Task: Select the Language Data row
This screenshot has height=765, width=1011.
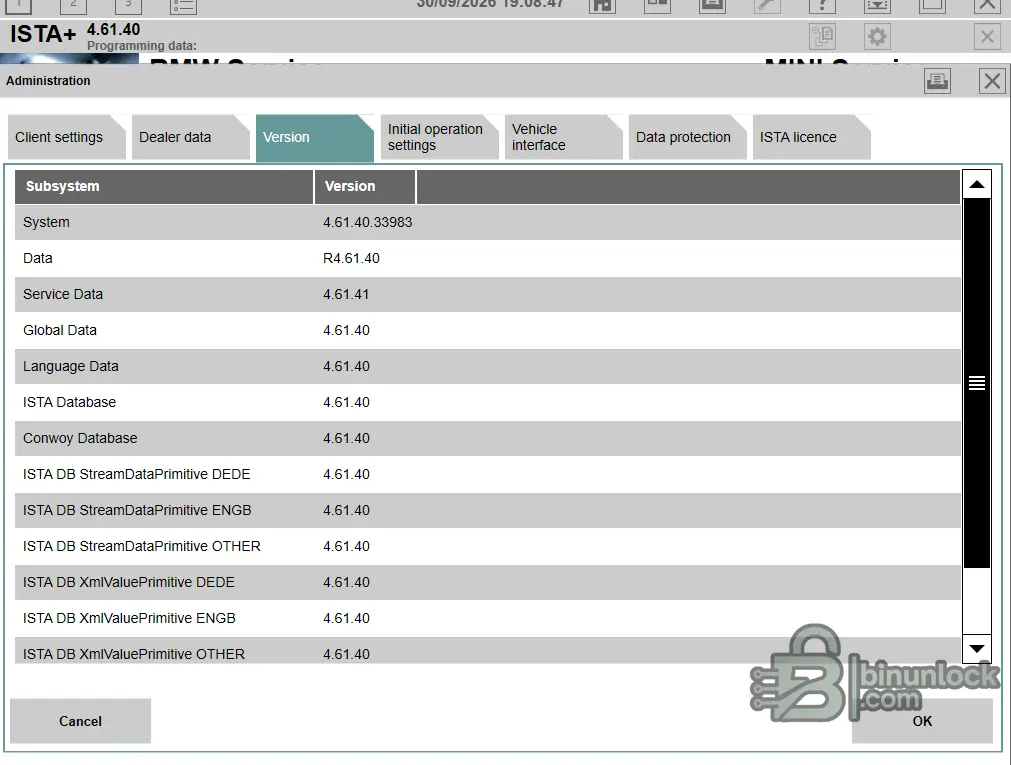Action: click(x=487, y=366)
